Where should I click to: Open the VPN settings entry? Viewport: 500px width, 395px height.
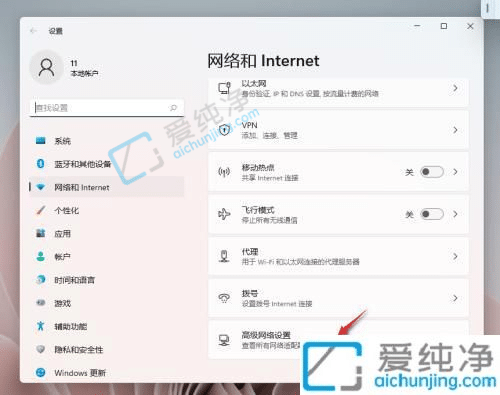pyautogui.click(x=338, y=130)
